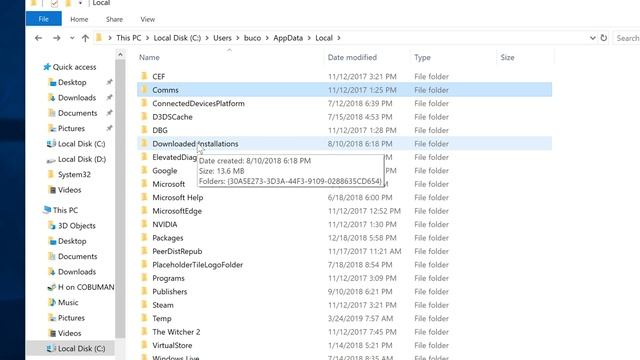The height and width of the screenshot is (360, 640).
Task: Select the Comms folder
Action: (x=344, y=90)
